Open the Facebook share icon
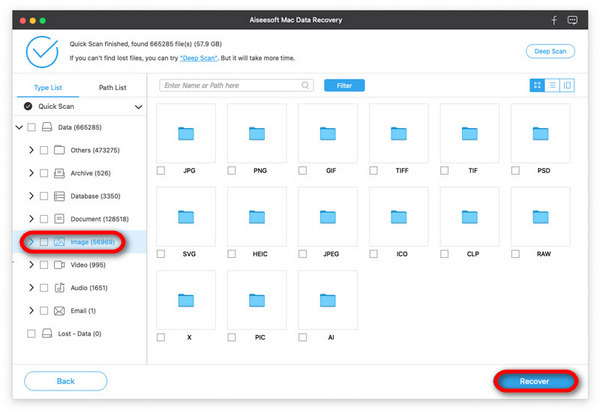This screenshot has height=413, width=600. coord(554,20)
